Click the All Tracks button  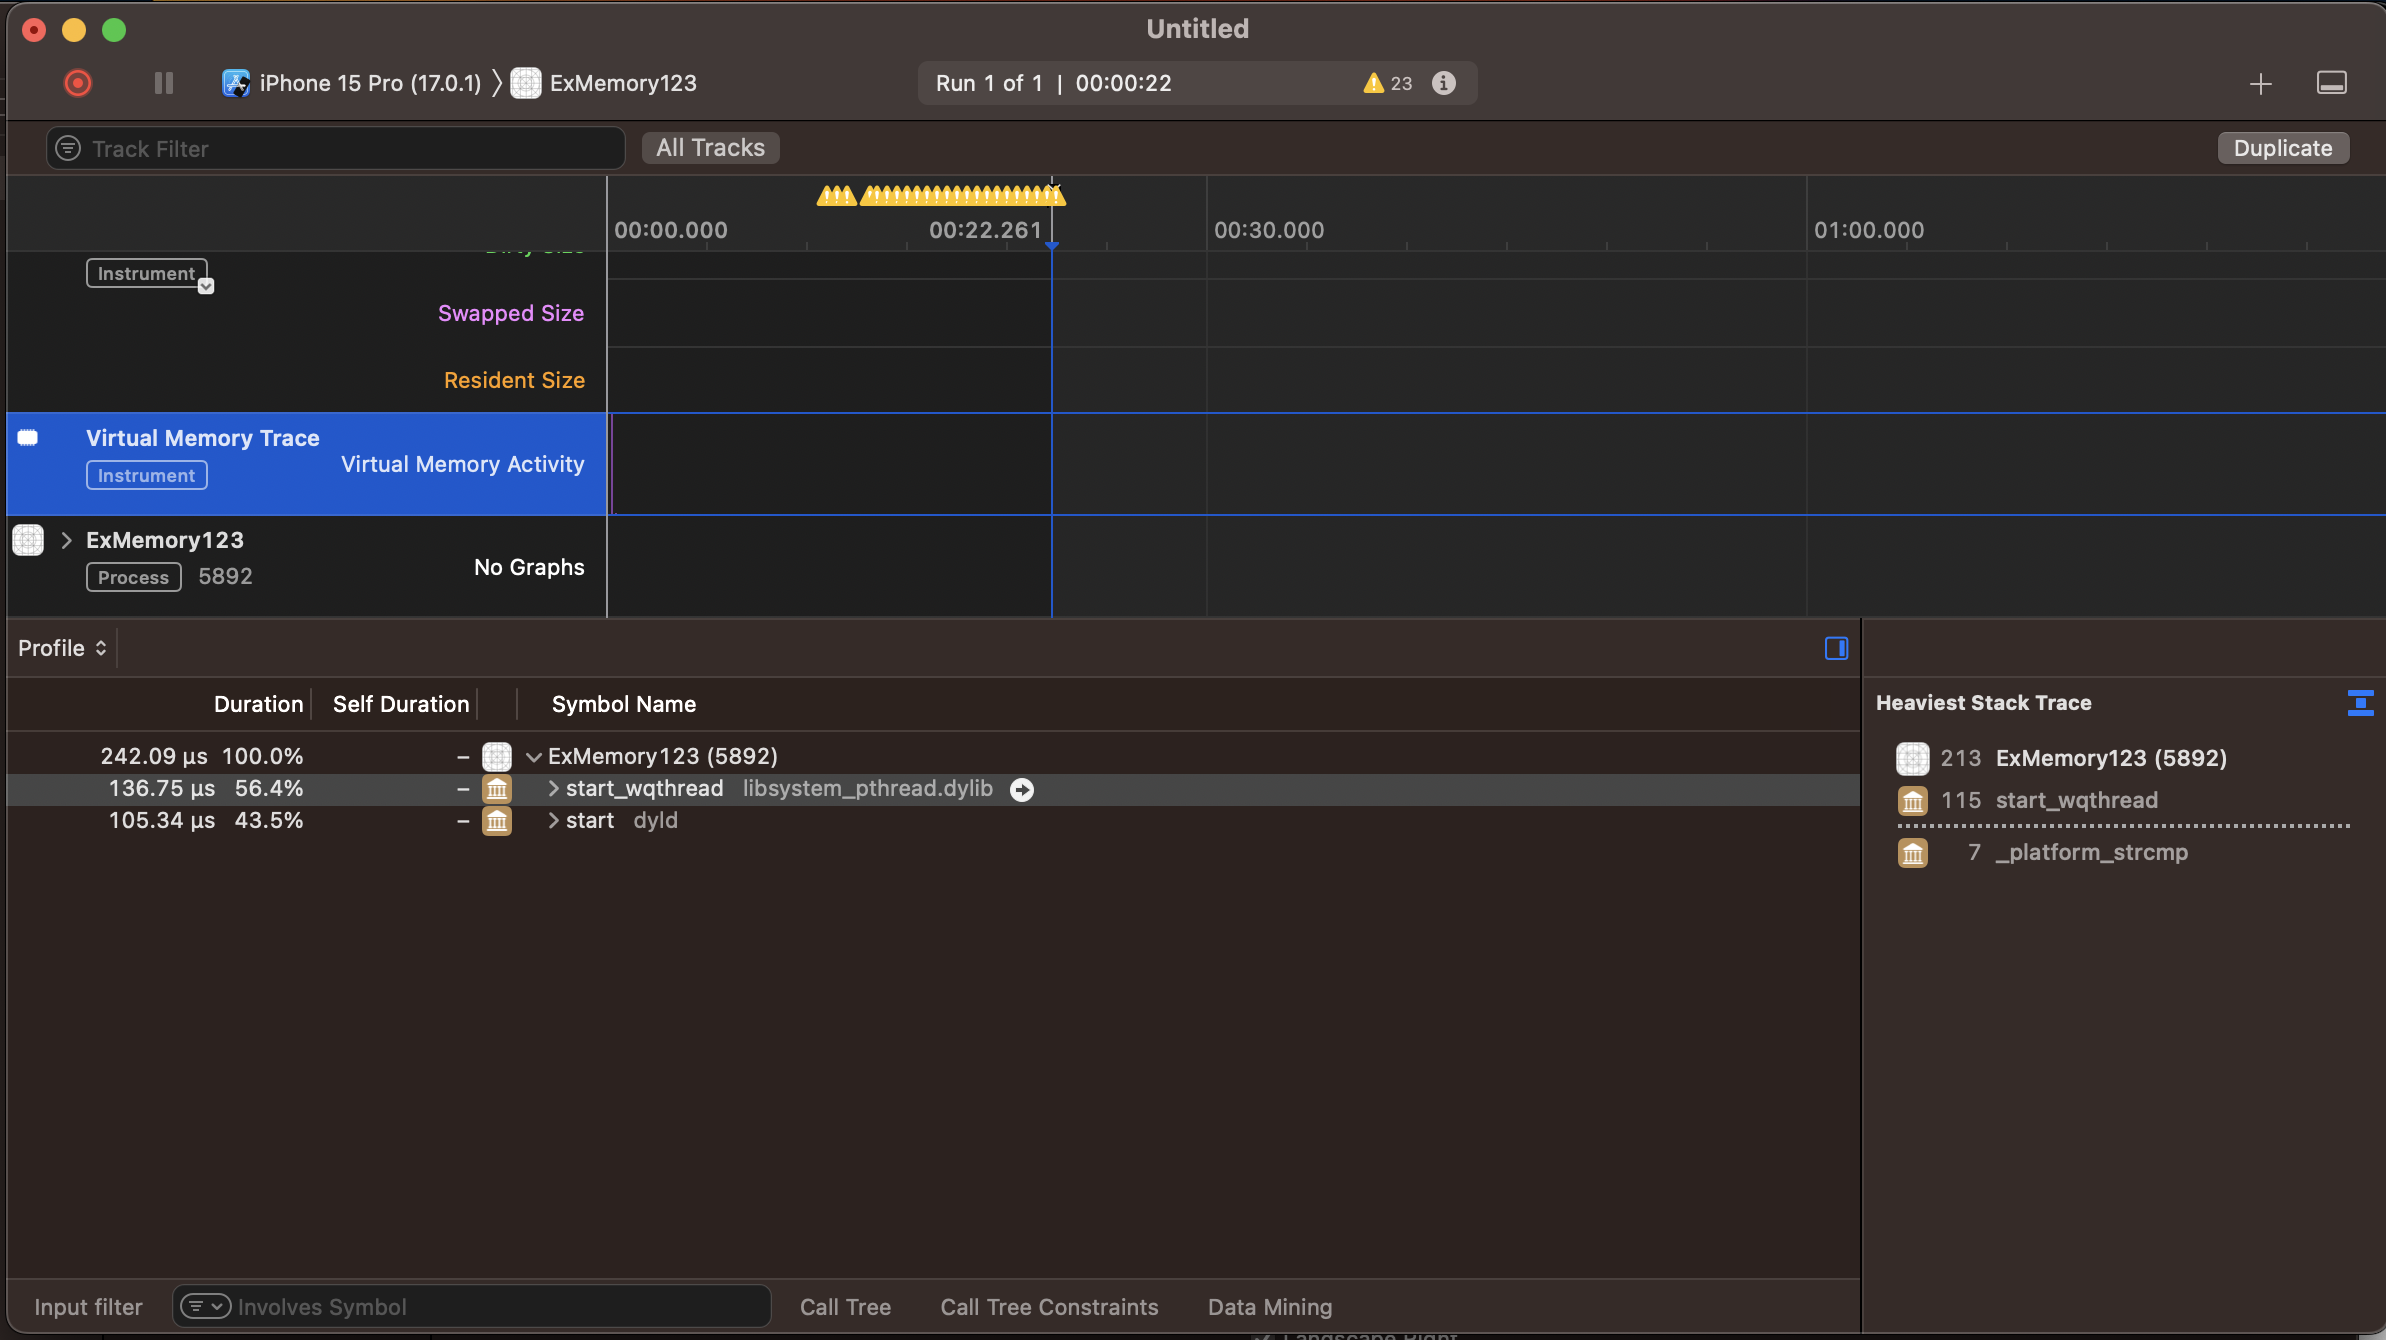click(710, 148)
